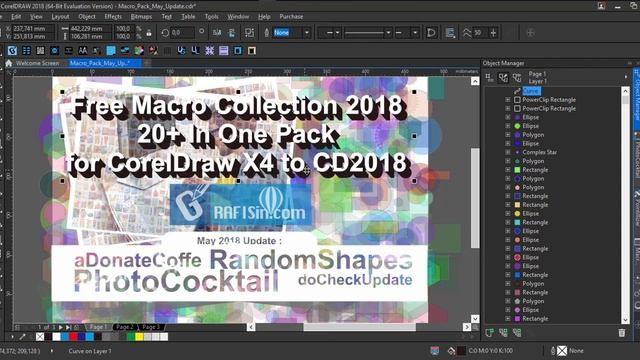Open the Bitmaps menu
The image size is (640, 360).
(x=141, y=17)
